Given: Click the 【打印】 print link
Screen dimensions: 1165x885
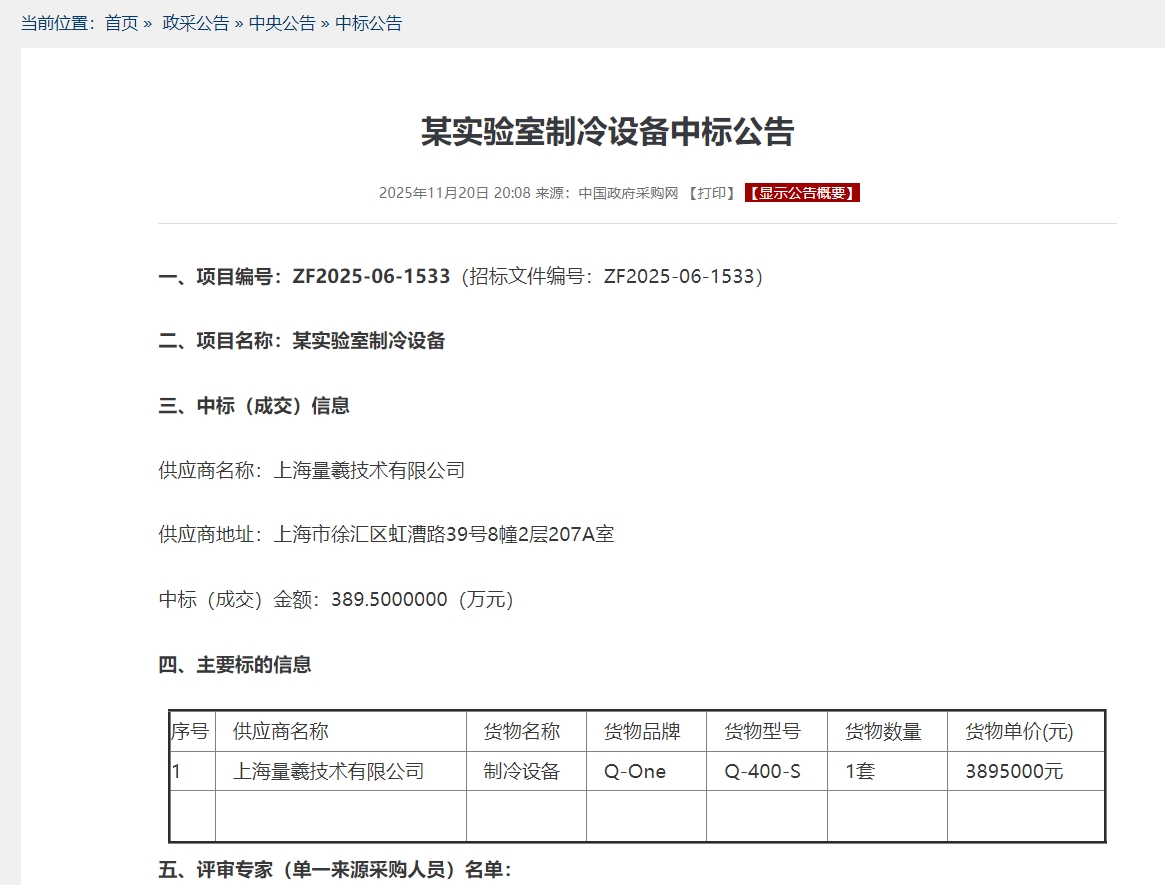Looking at the screenshot, I should click(x=711, y=193).
